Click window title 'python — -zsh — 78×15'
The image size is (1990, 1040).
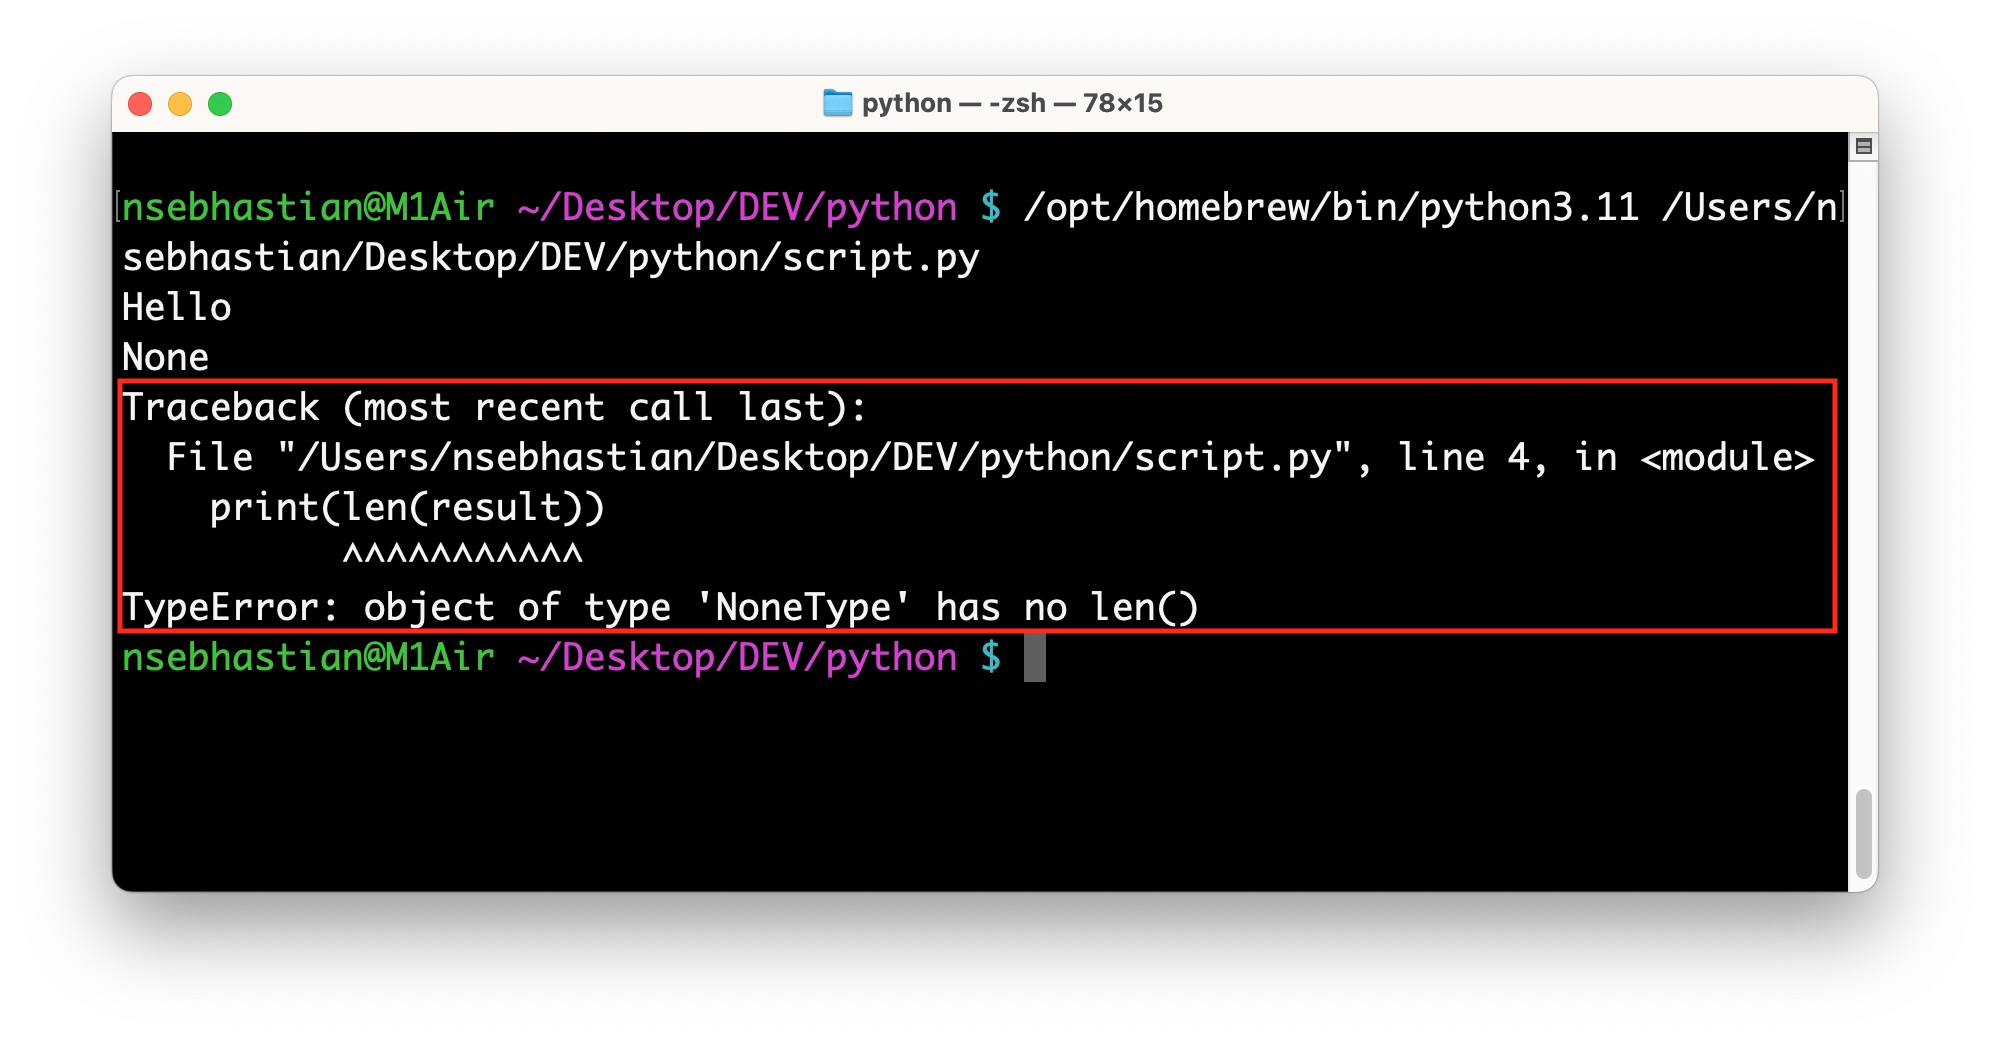coord(1012,103)
